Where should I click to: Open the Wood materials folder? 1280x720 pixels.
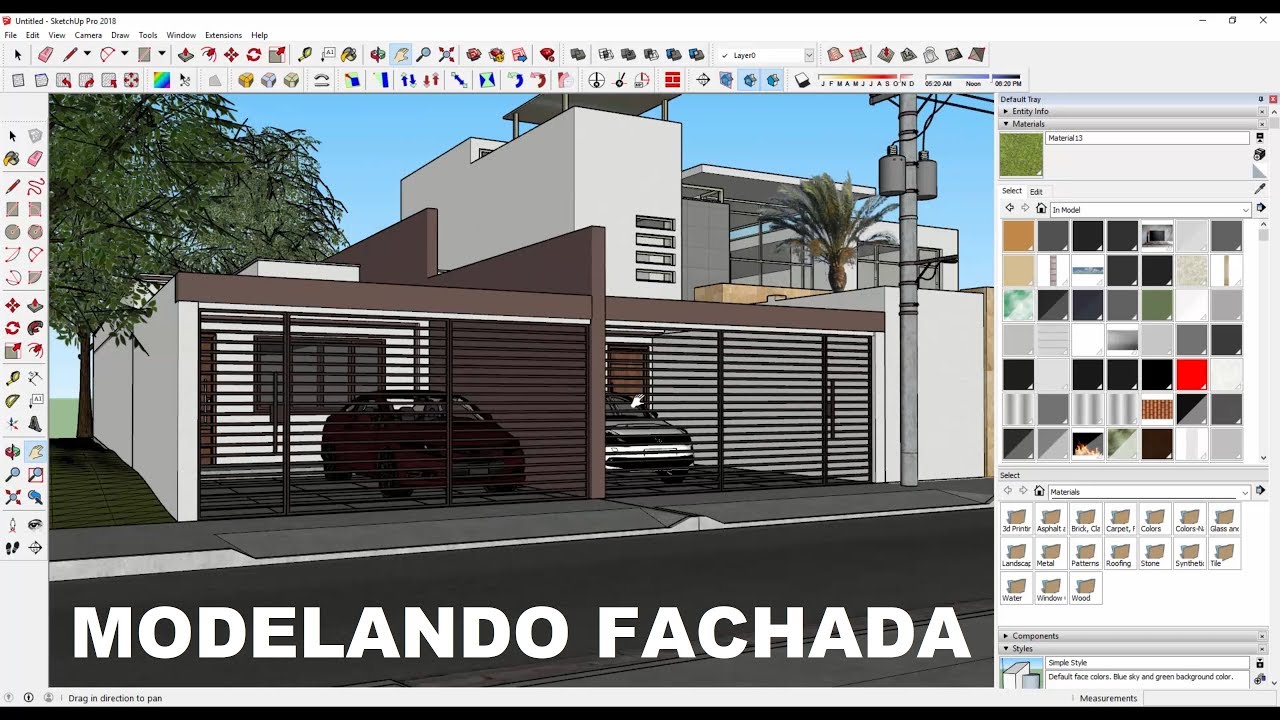tap(1084, 590)
